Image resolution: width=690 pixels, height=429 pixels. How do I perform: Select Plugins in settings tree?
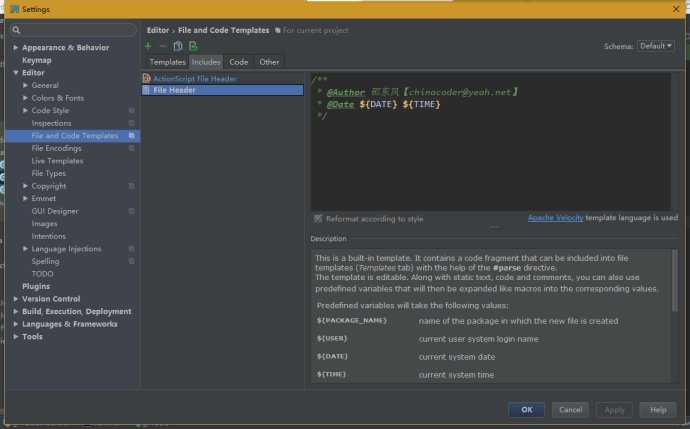point(36,286)
